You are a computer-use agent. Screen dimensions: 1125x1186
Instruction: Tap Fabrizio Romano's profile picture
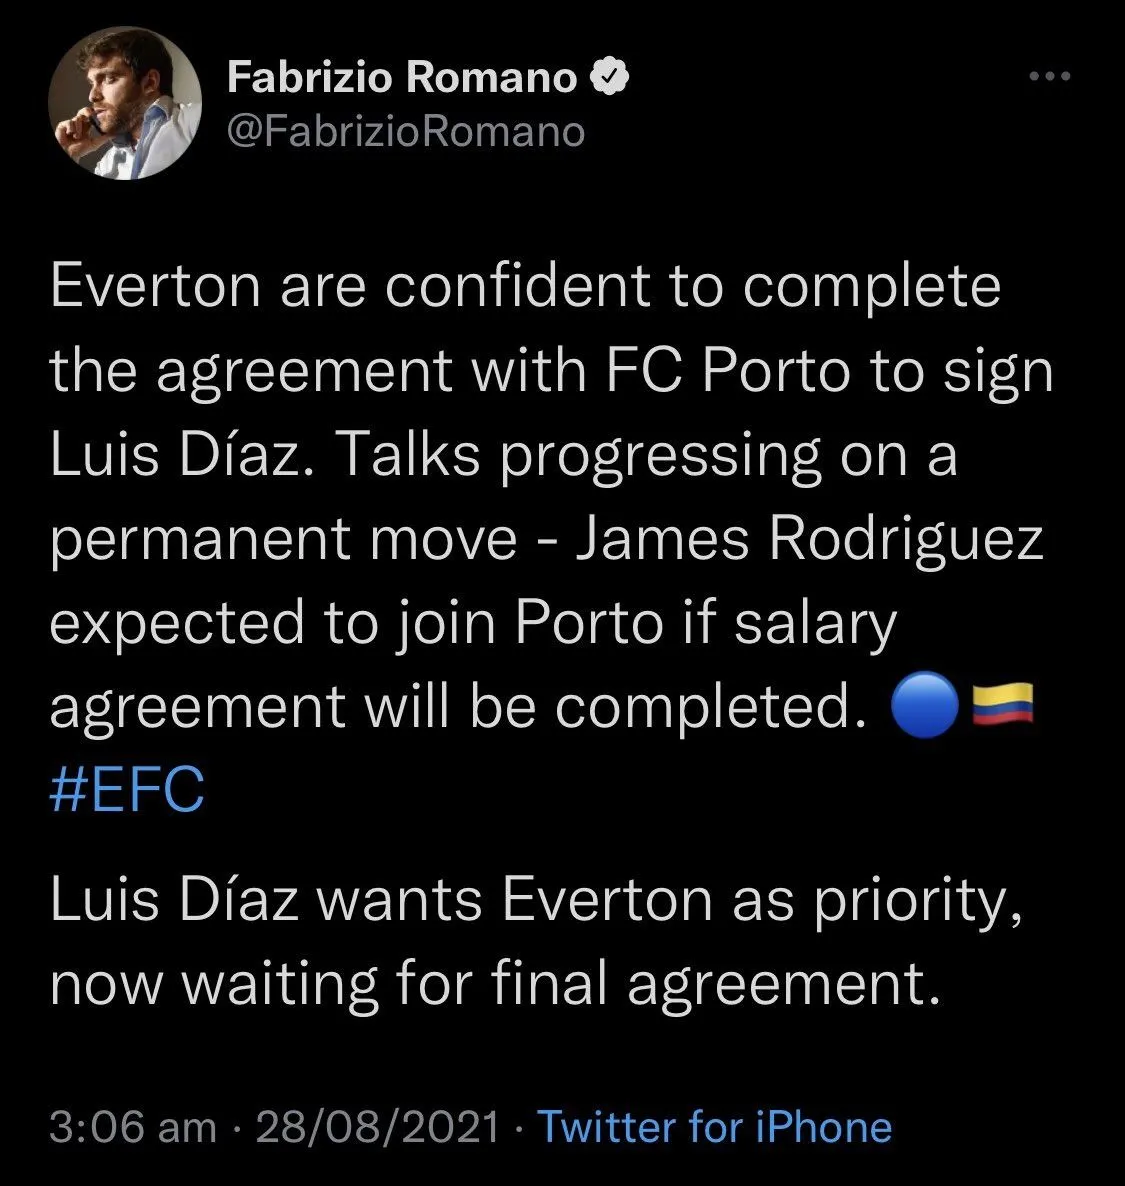(125, 104)
